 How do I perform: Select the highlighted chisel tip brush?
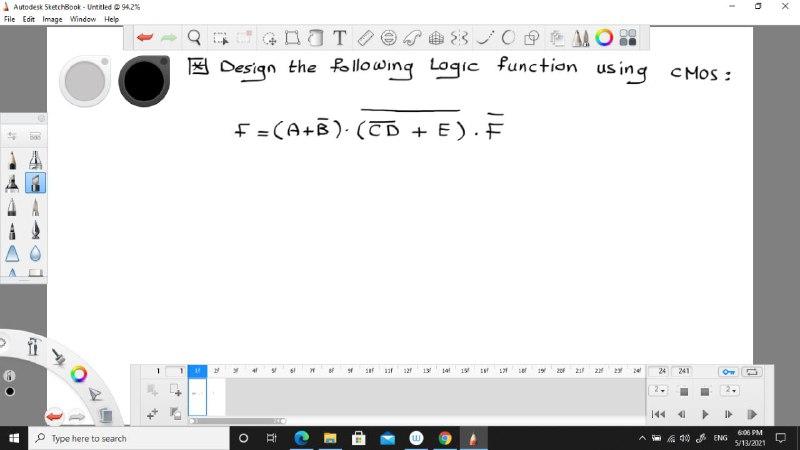click(35, 183)
